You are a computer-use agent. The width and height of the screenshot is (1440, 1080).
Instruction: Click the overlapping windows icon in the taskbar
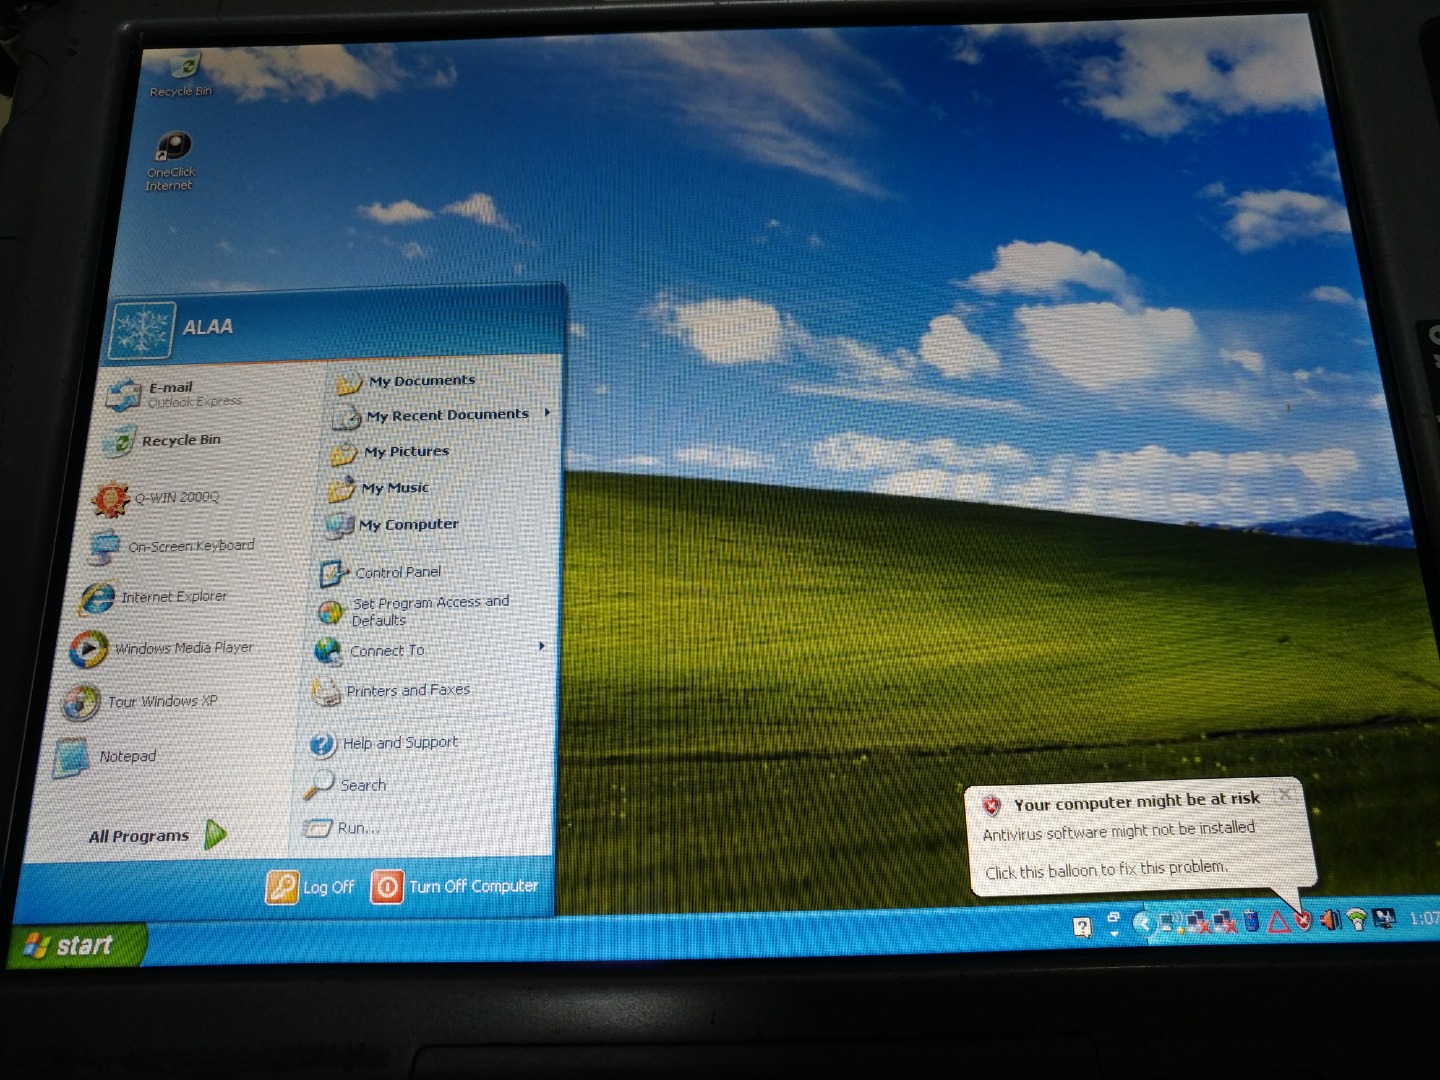(1114, 918)
